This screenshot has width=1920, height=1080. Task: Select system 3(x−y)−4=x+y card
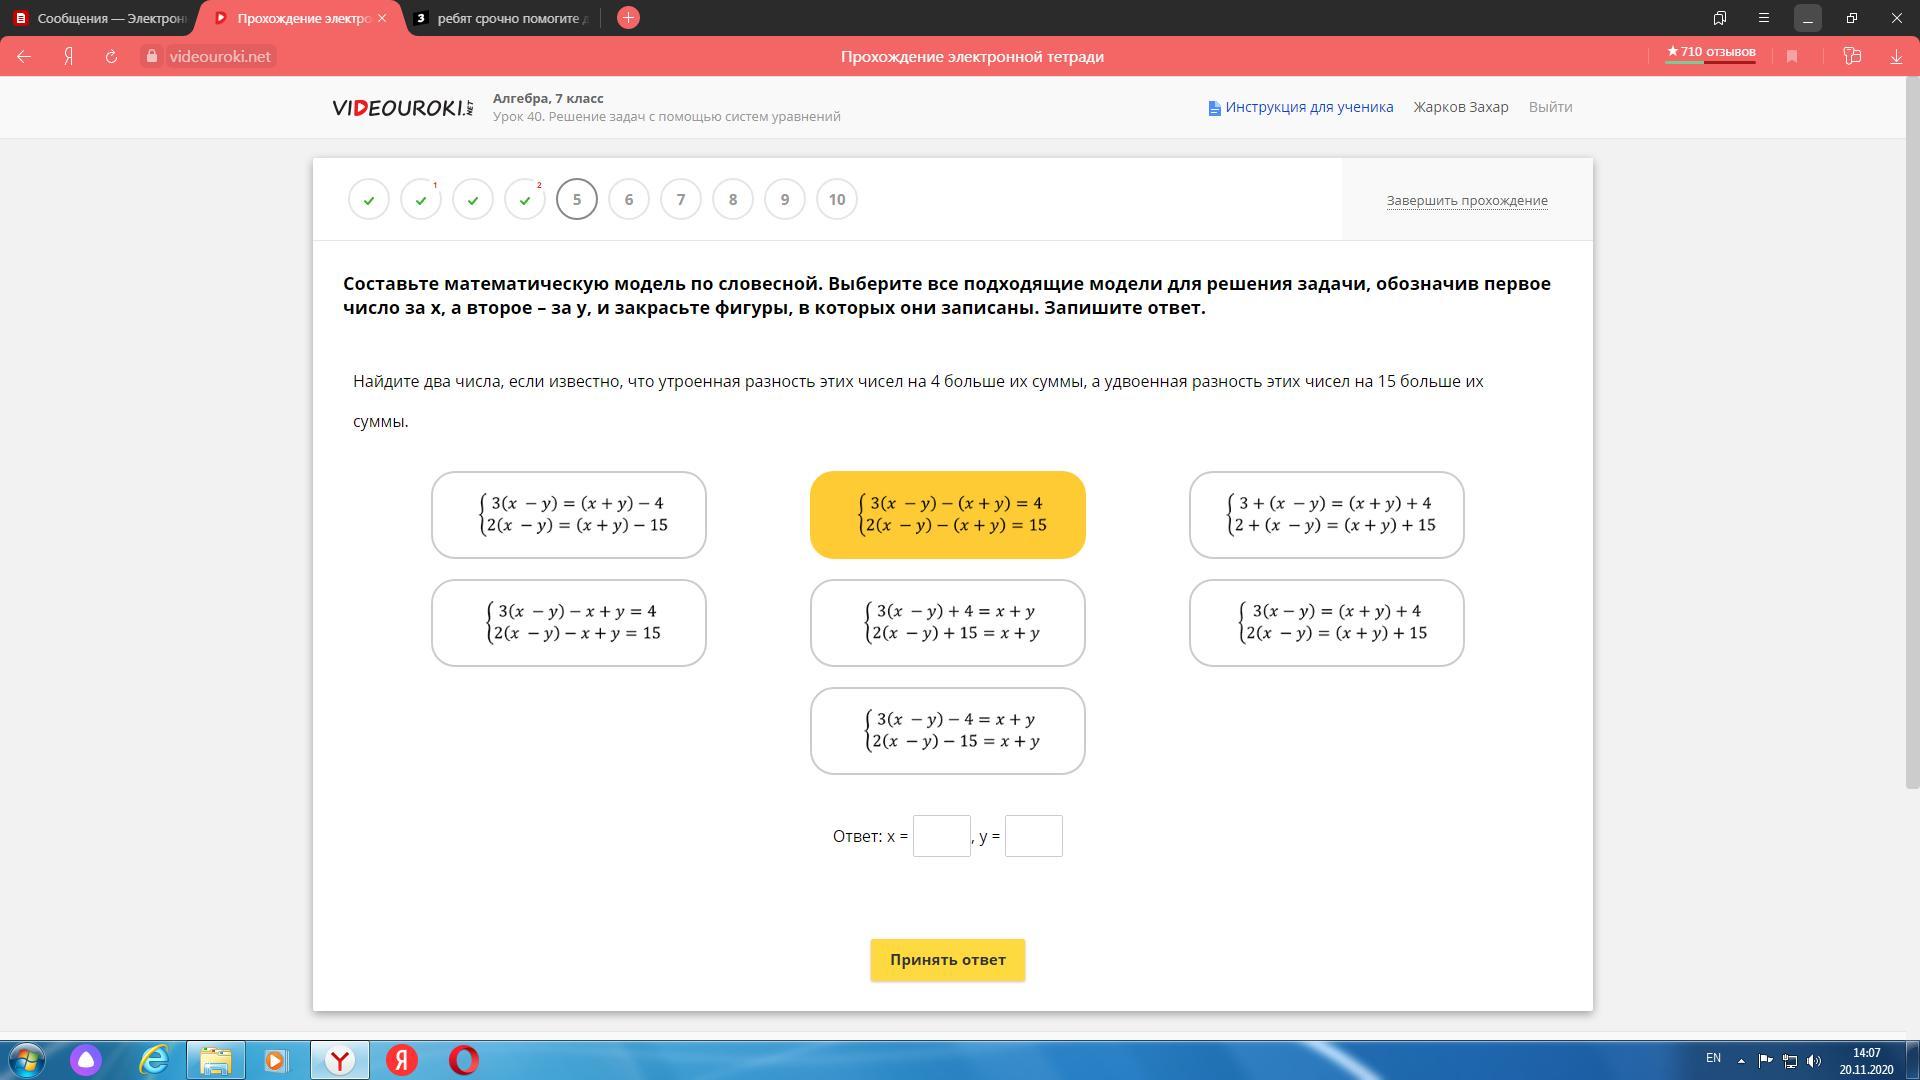coord(947,731)
